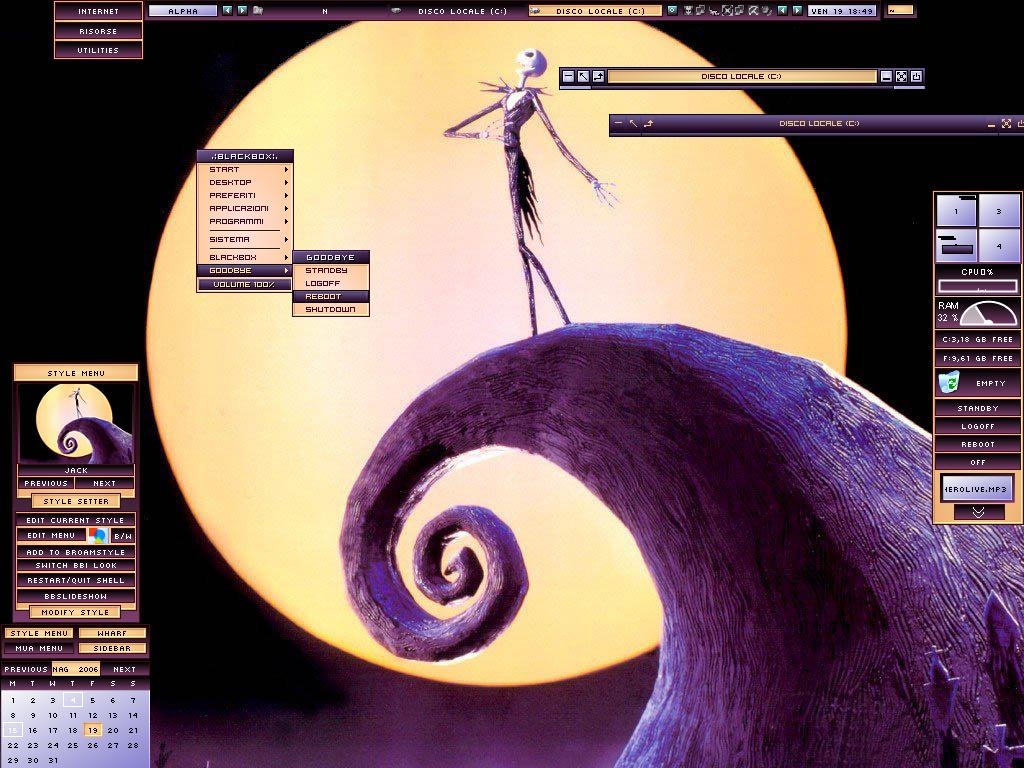1024x768 pixels.
Task: Open the Utilities menu
Action: click(99, 50)
